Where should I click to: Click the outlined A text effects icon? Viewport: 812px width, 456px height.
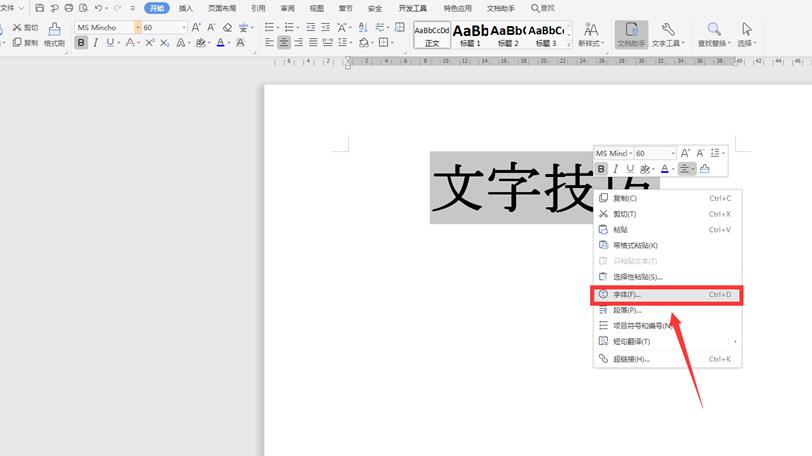180,42
